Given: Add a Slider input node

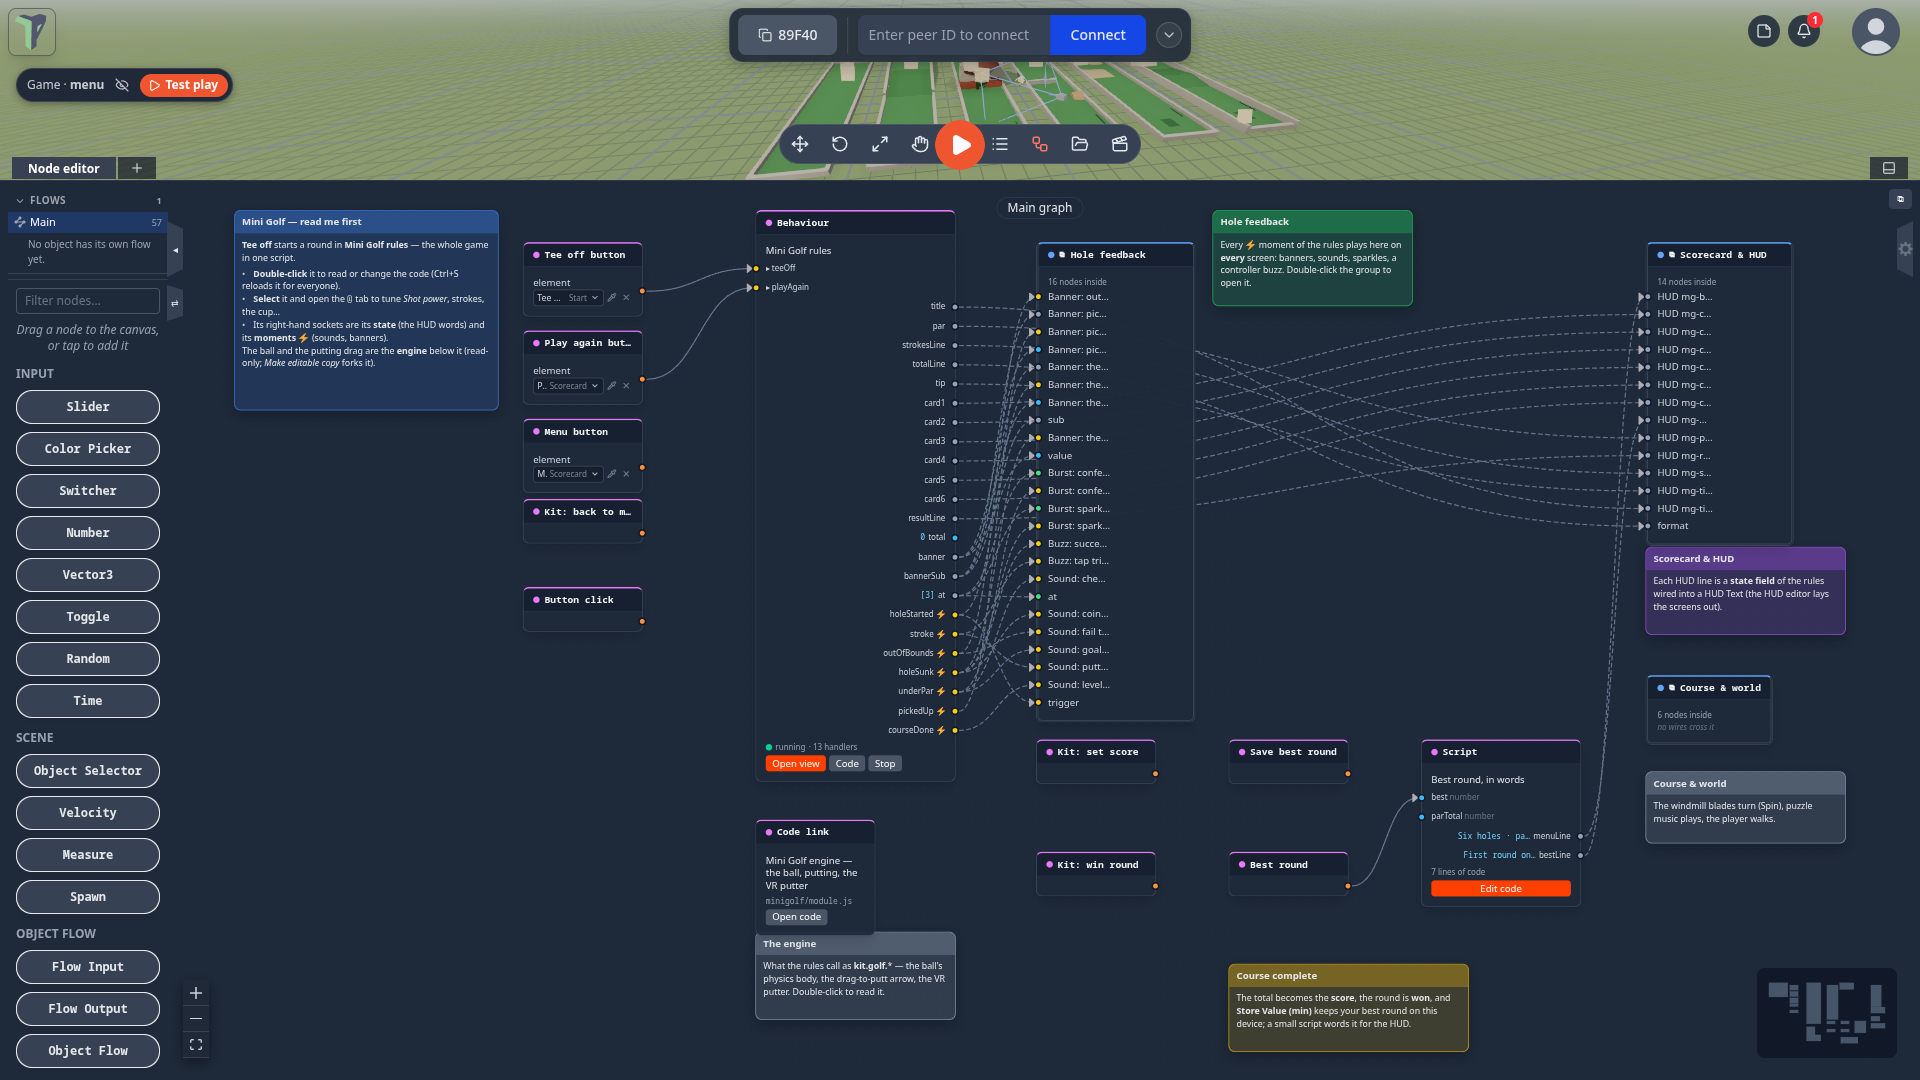Looking at the screenshot, I should [88, 407].
